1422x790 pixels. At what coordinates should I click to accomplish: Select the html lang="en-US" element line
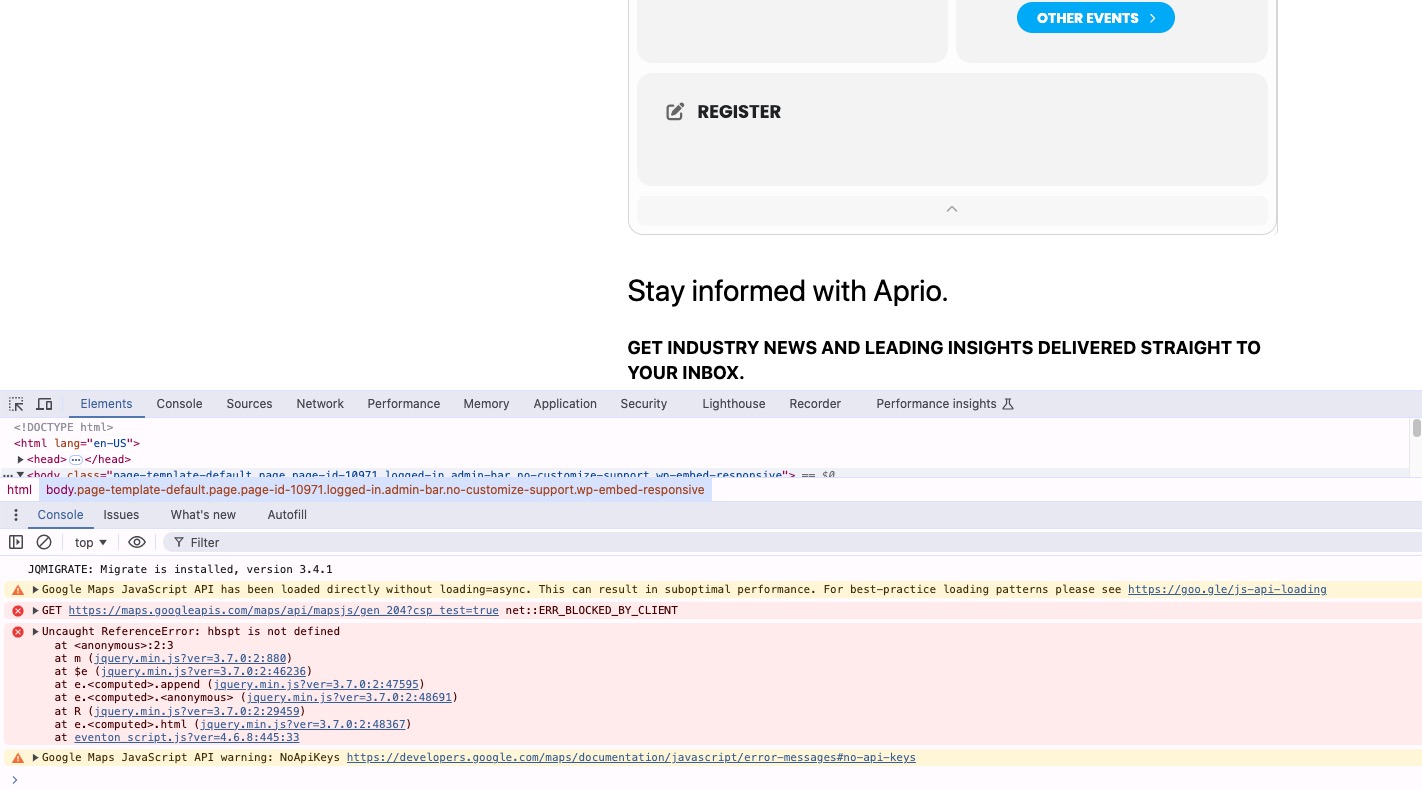pyautogui.click(x=77, y=443)
